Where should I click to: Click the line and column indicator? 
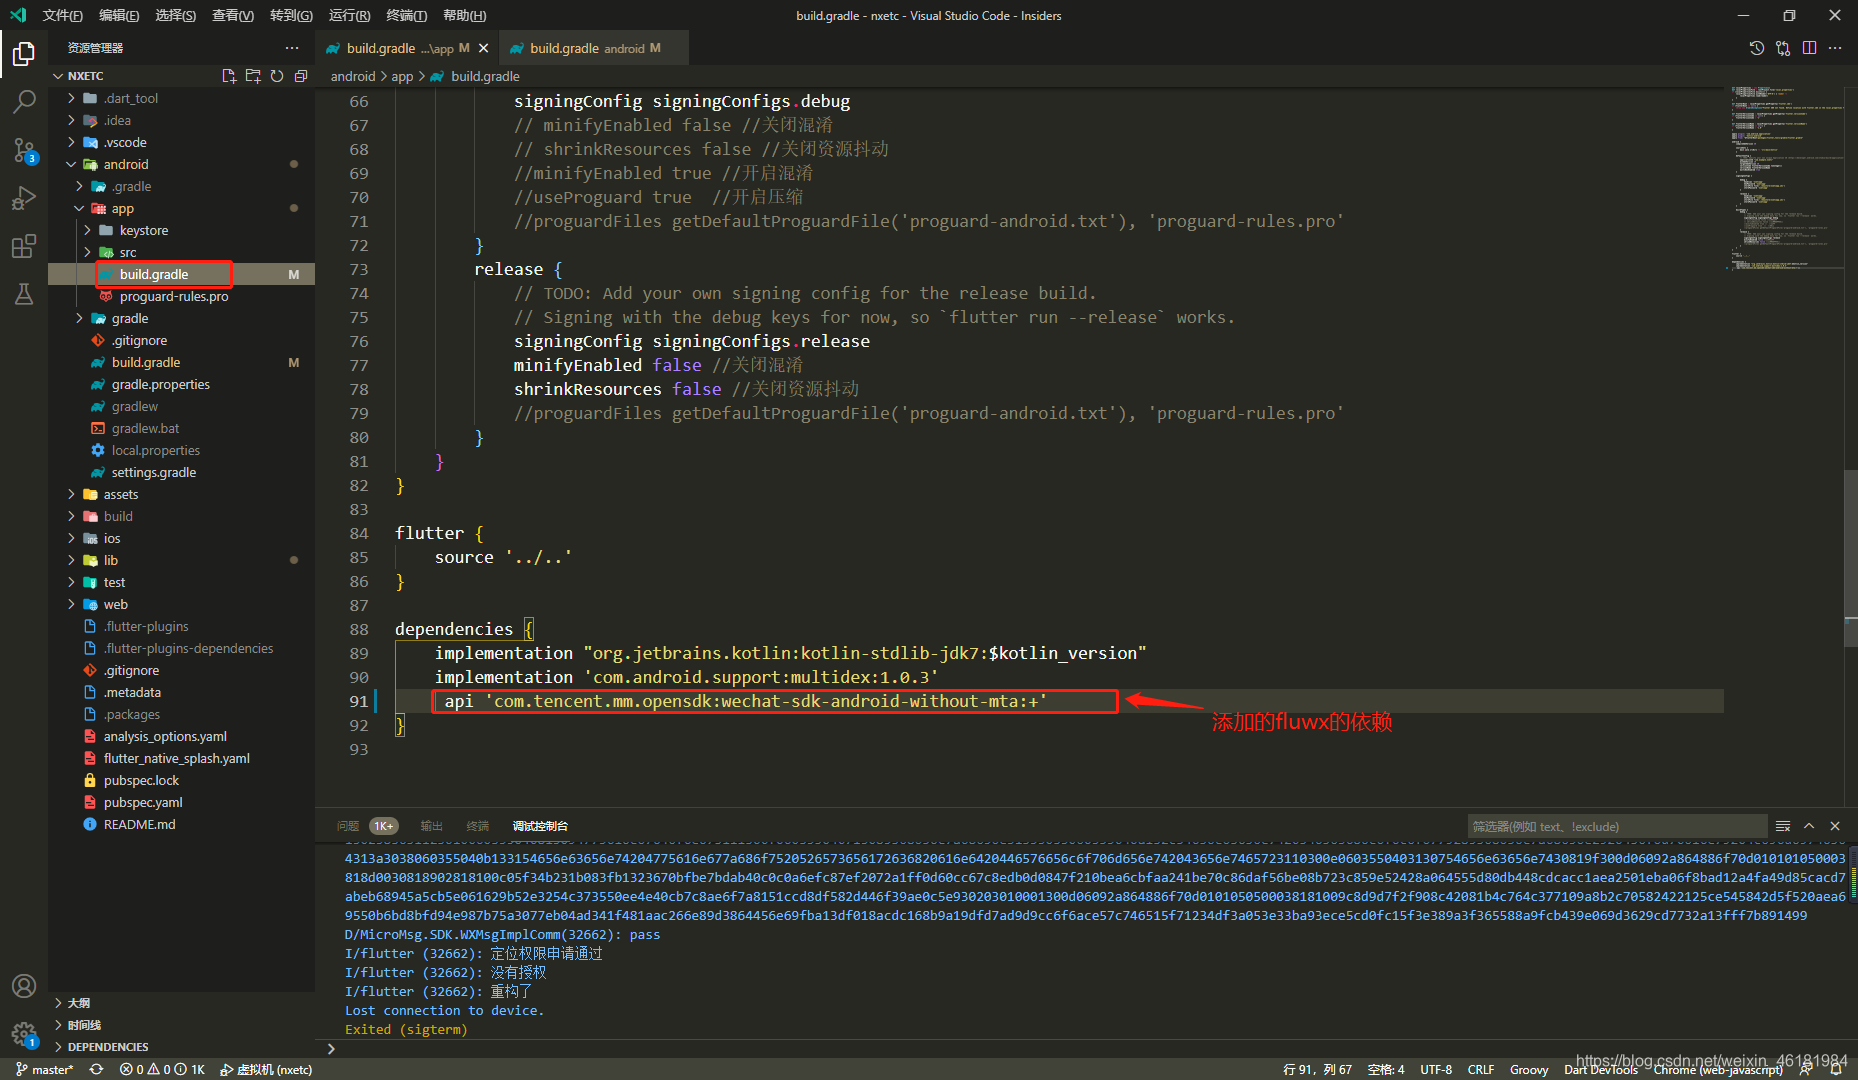click(1317, 1069)
